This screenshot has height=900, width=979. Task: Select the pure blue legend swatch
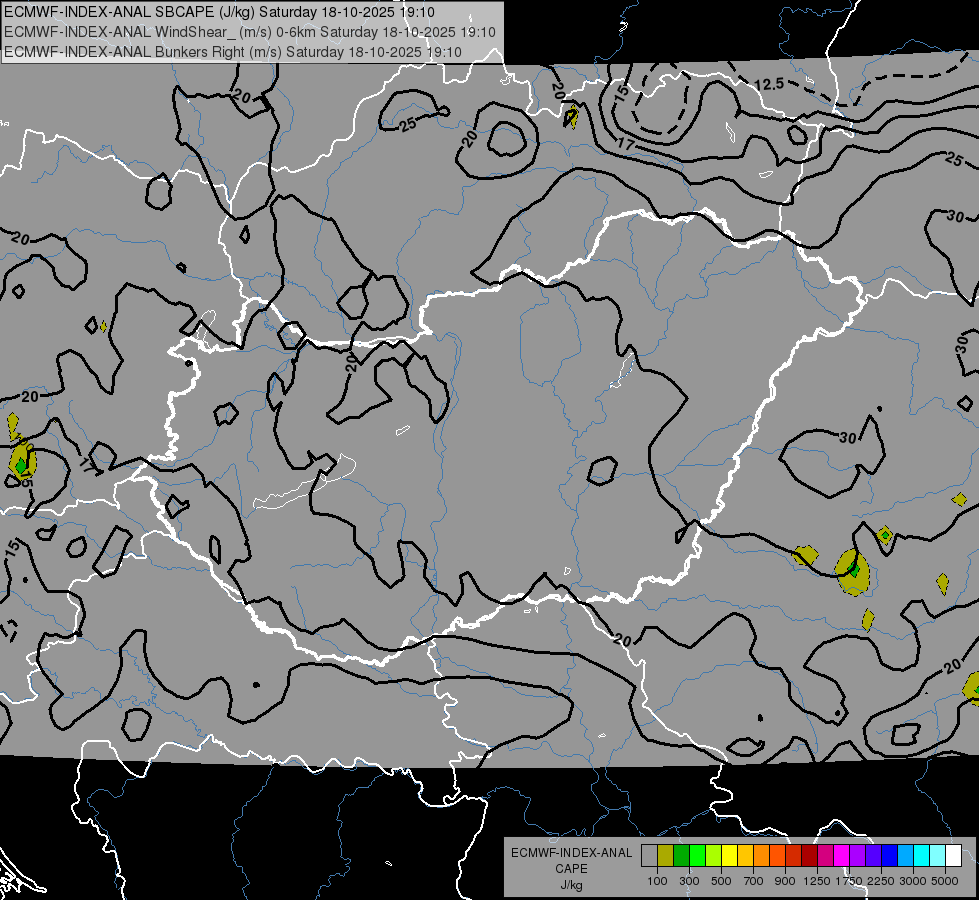pyautogui.click(x=889, y=856)
